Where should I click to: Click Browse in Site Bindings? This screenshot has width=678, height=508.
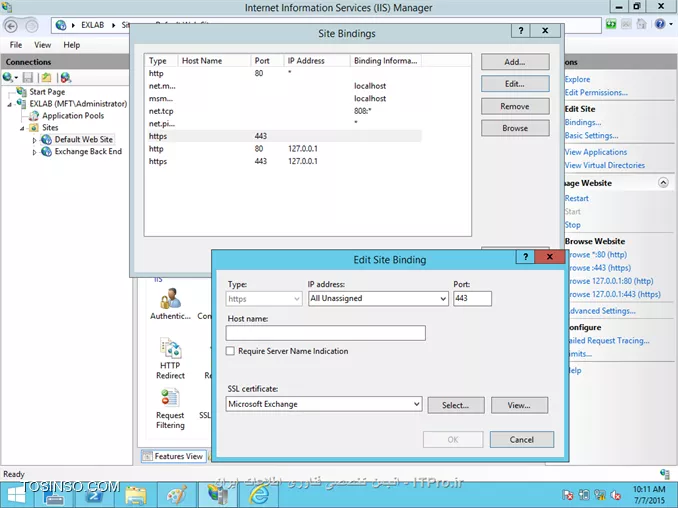[515, 128]
